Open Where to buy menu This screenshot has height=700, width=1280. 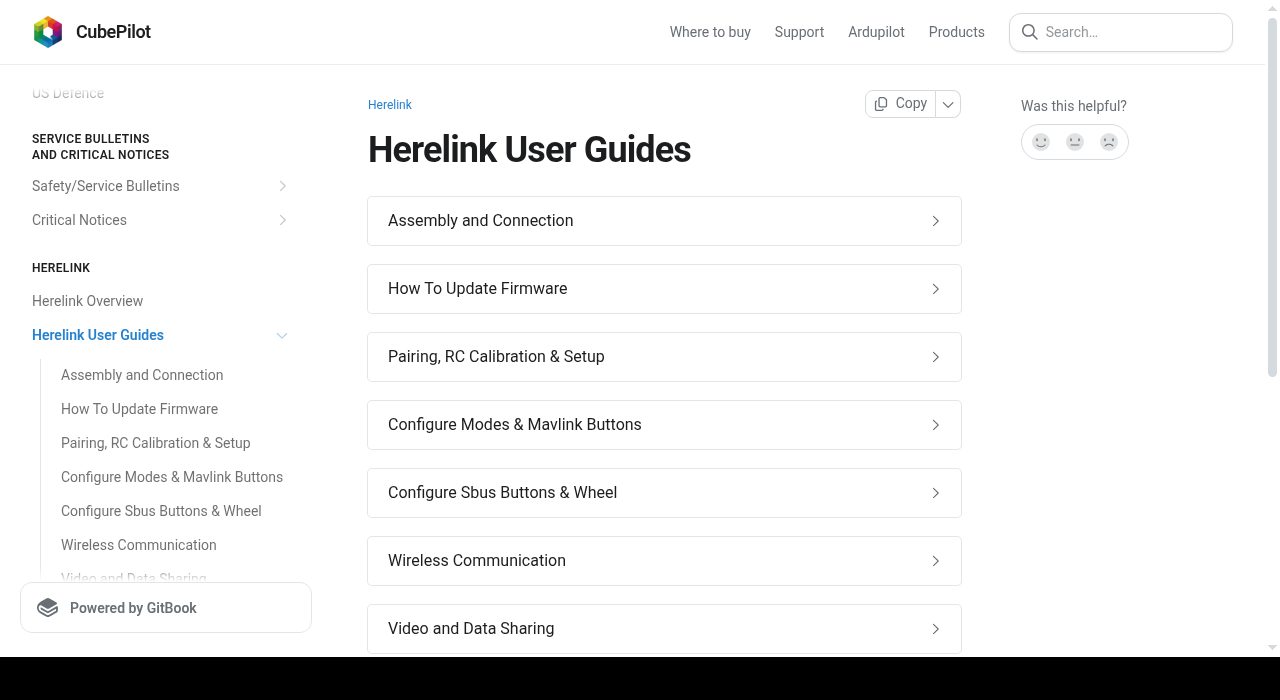pyautogui.click(x=710, y=32)
